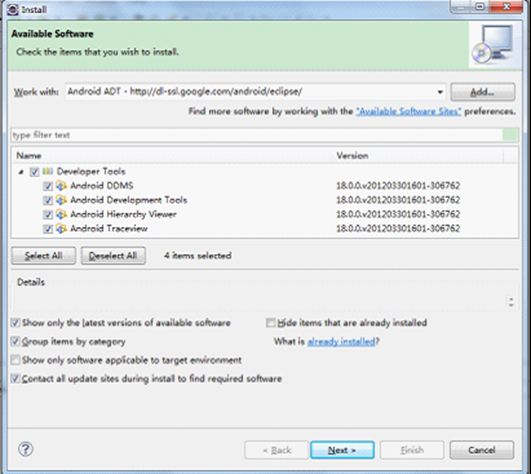Image resolution: width=531 pixels, height=474 pixels.
Task: Click the version number of Android Traceview
Action: click(398, 229)
